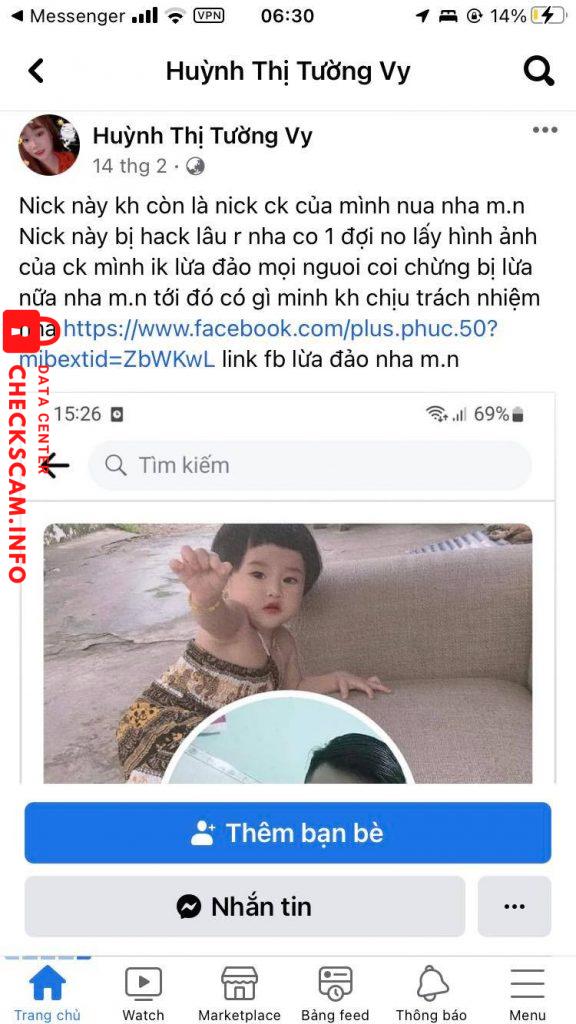Open the hamburger Menu tab
The height and width of the screenshot is (1024, 576).
pyautogui.click(x=528, y=993)
